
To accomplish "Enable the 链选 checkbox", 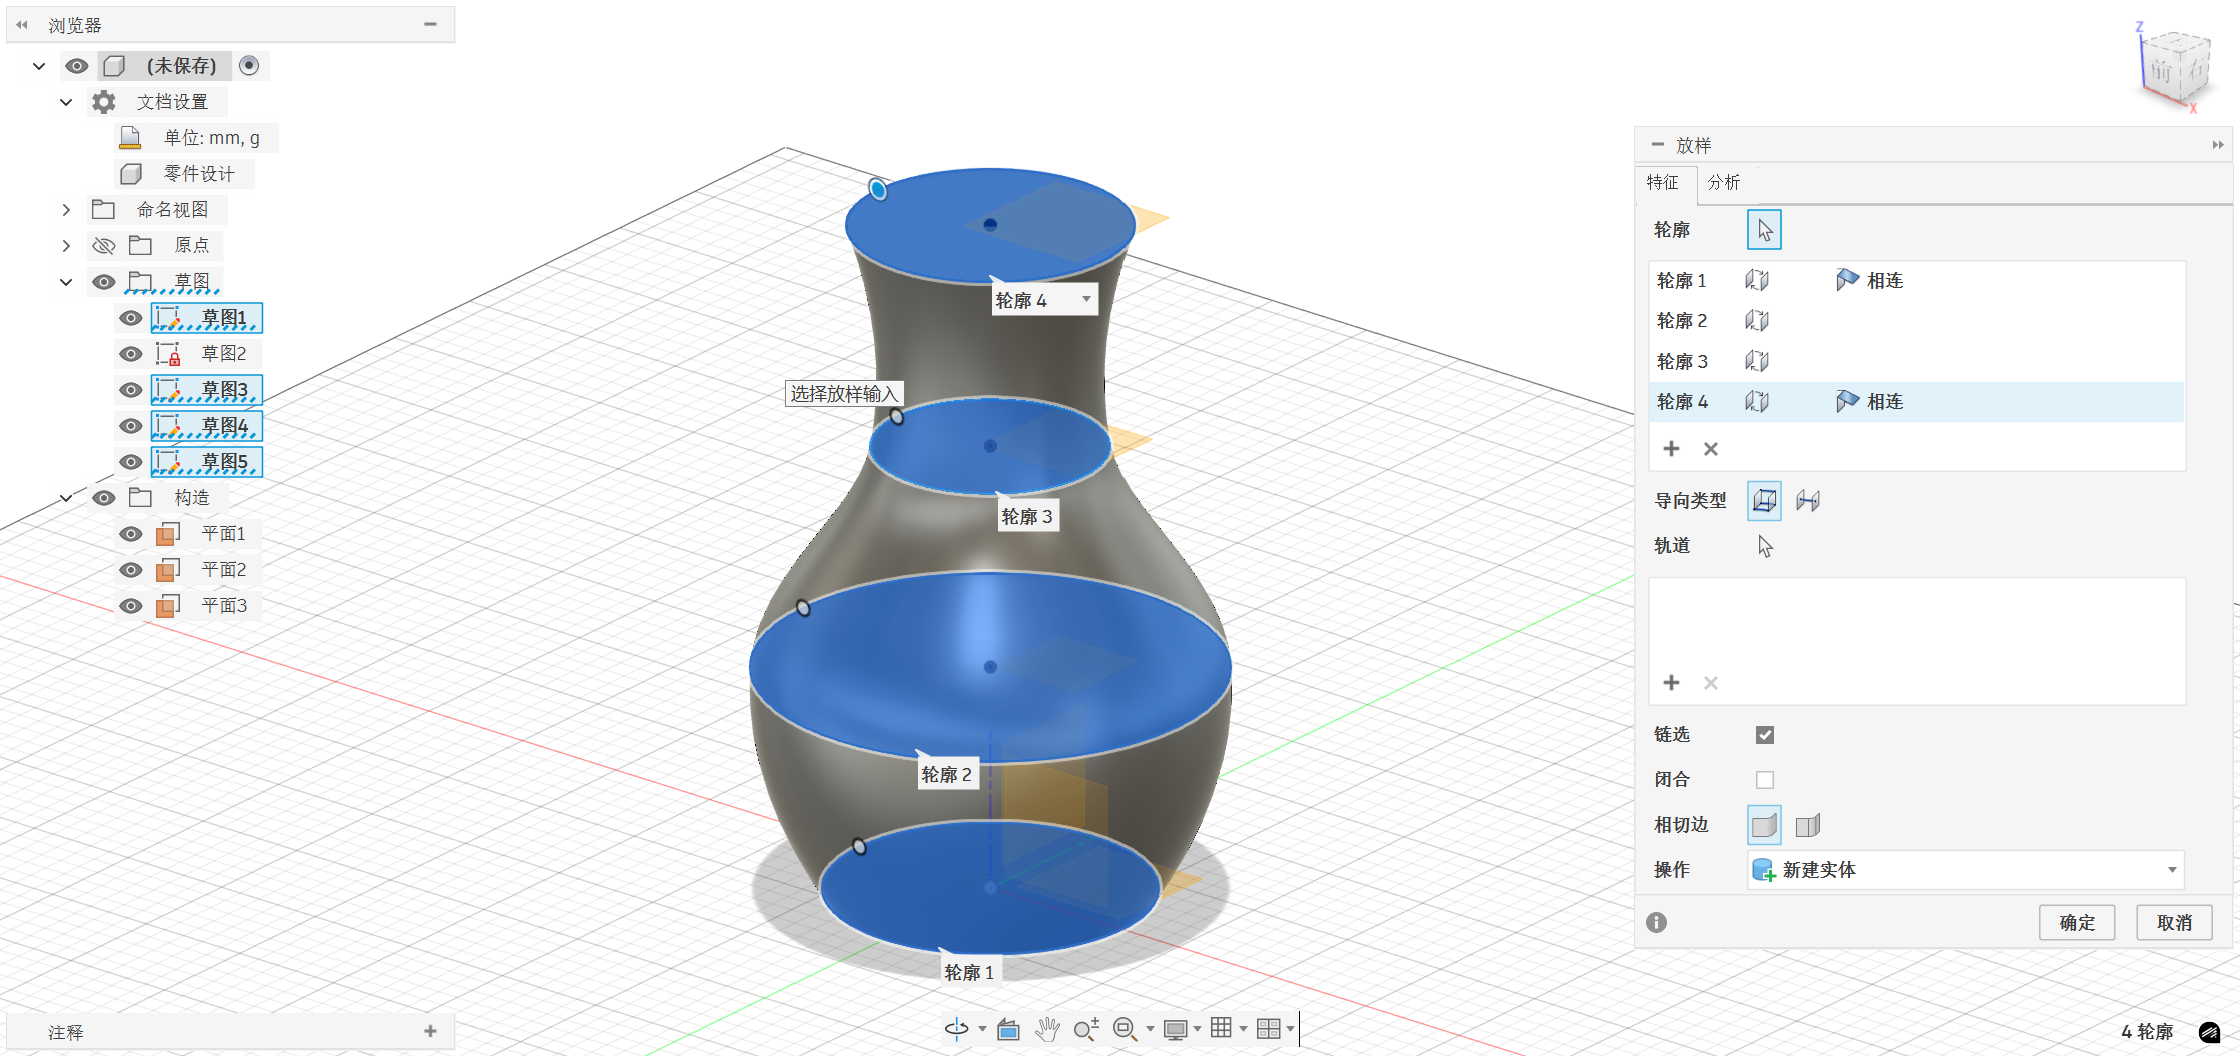I will [x=1765, y=735].
